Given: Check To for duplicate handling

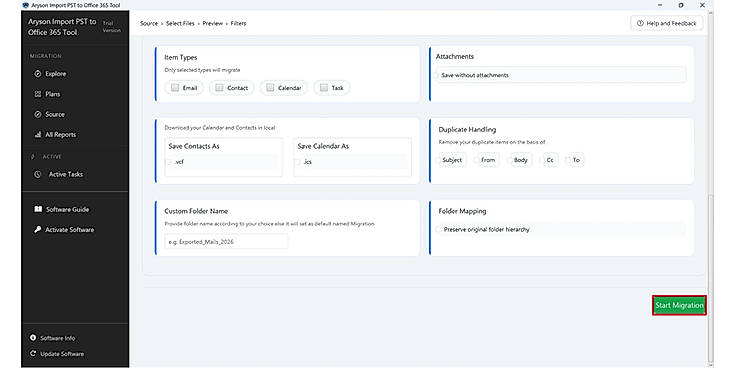Looking at the screenshot, I should (568, 160).
